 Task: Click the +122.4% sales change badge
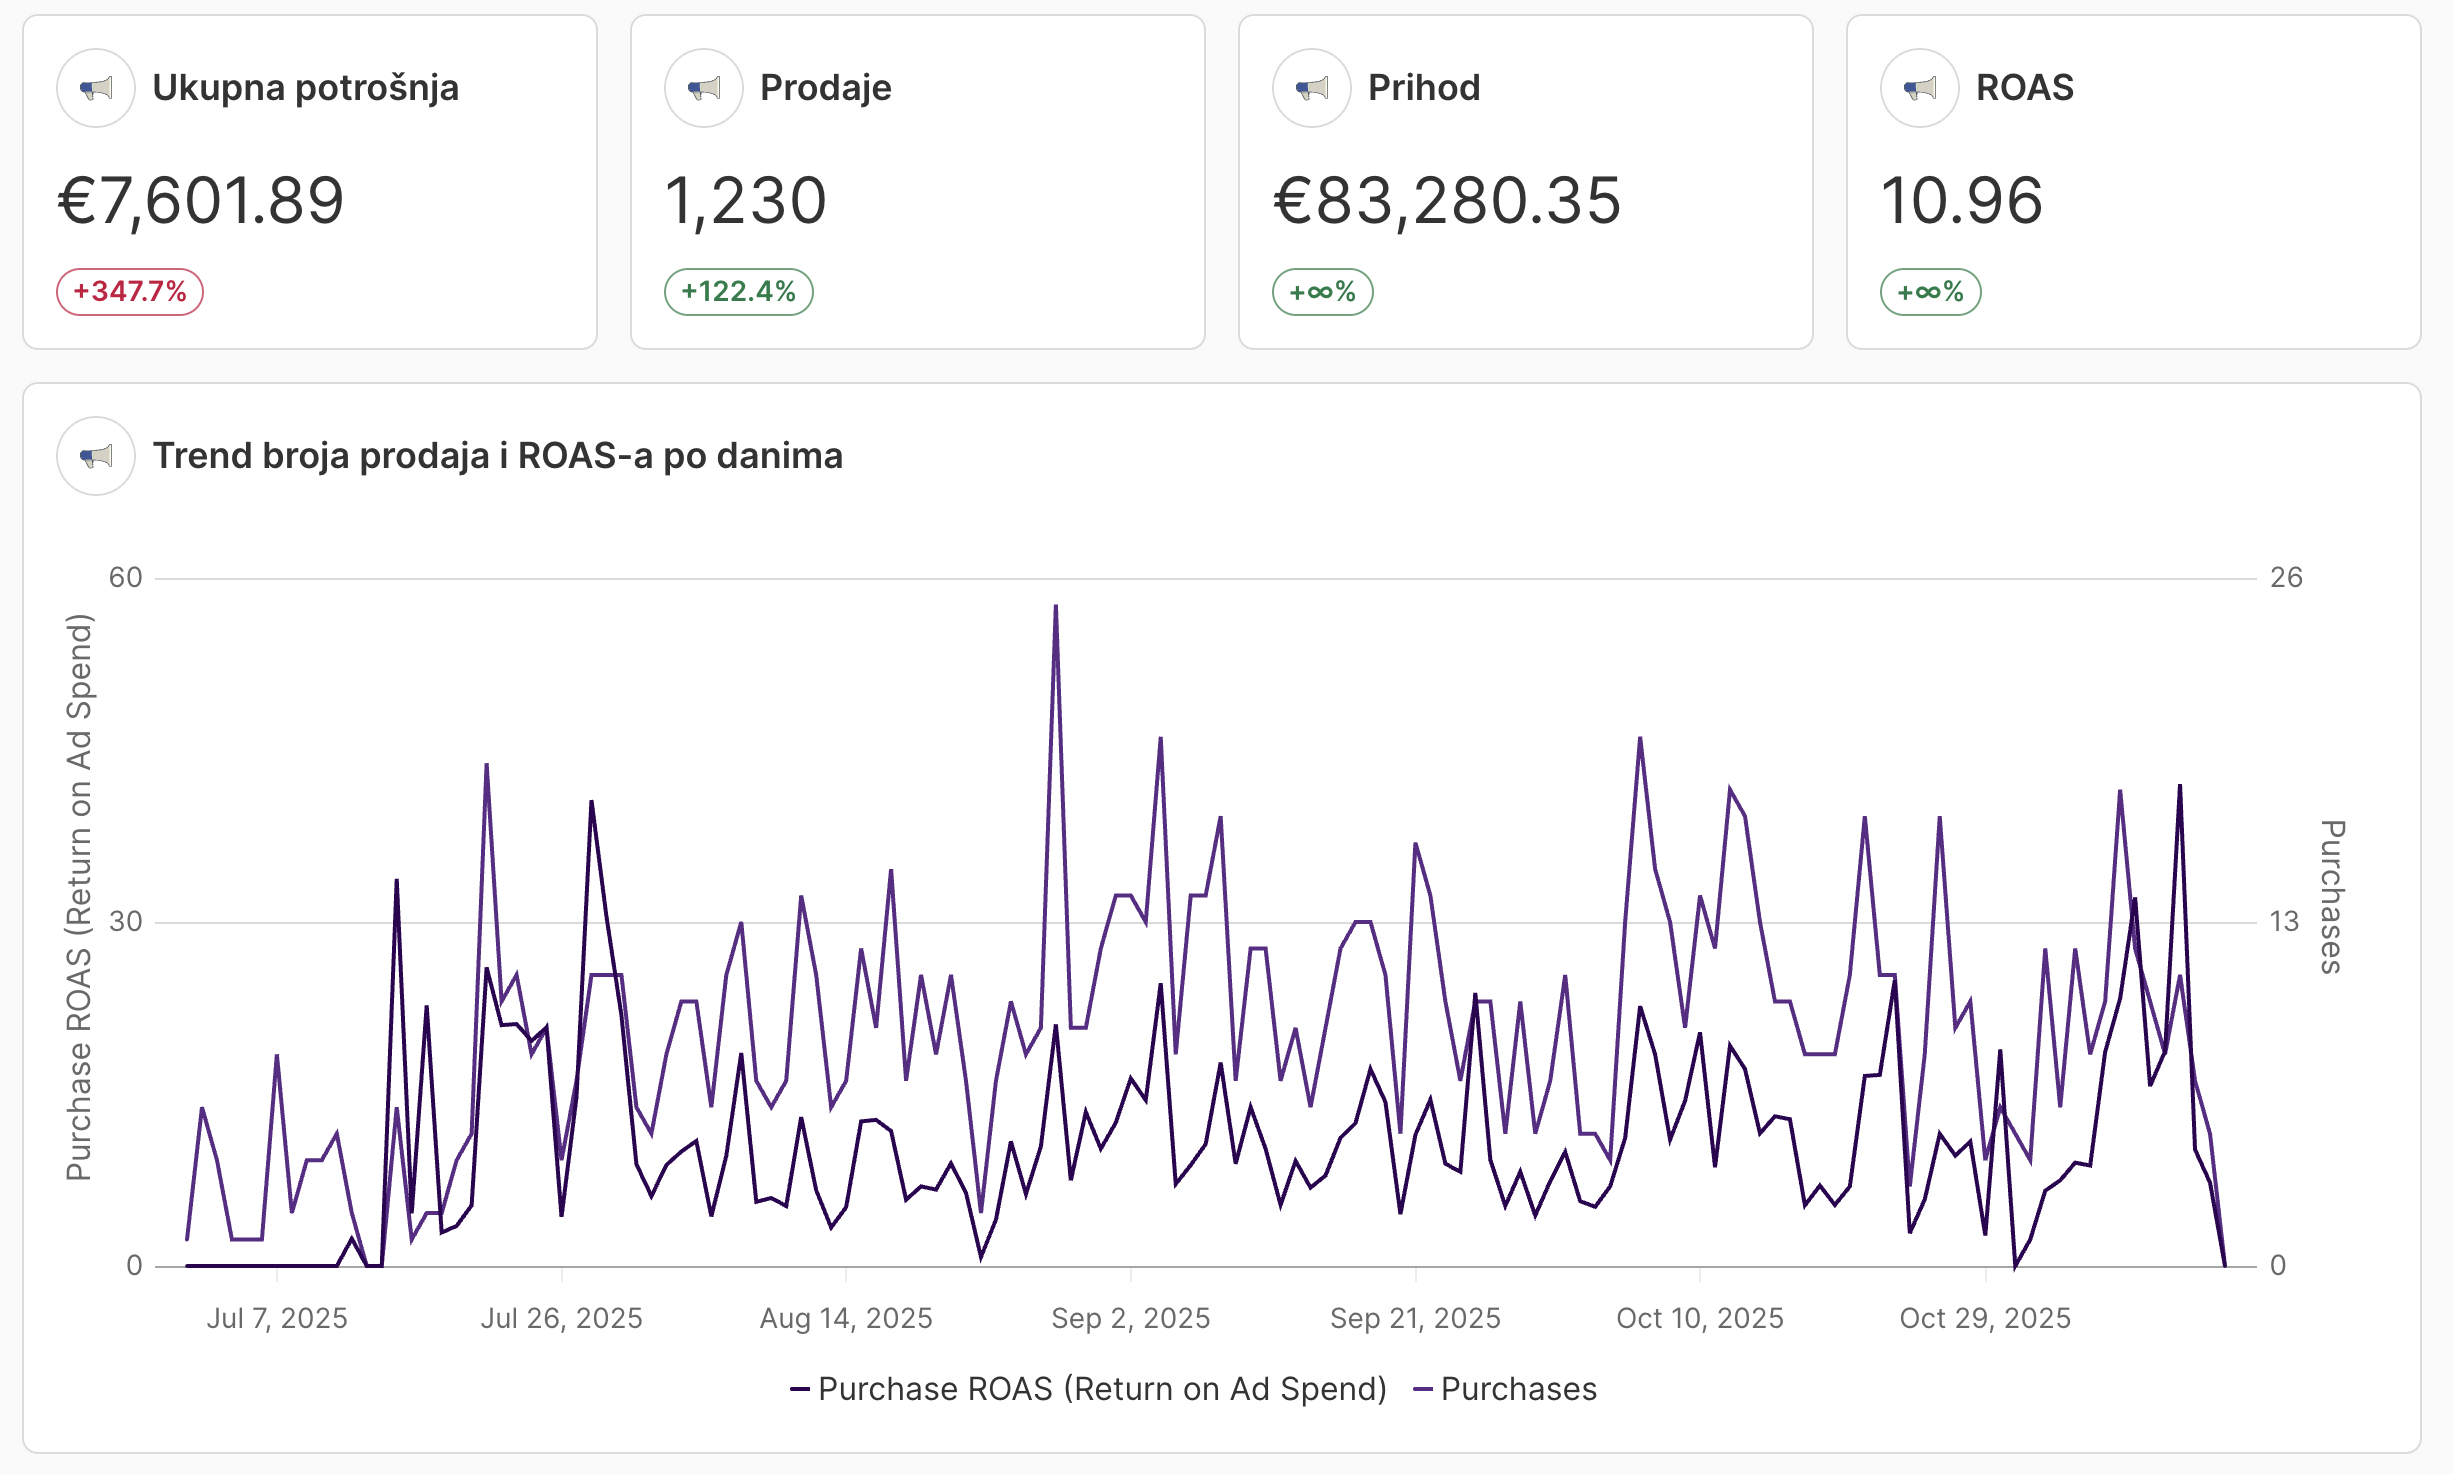[738, 292]
